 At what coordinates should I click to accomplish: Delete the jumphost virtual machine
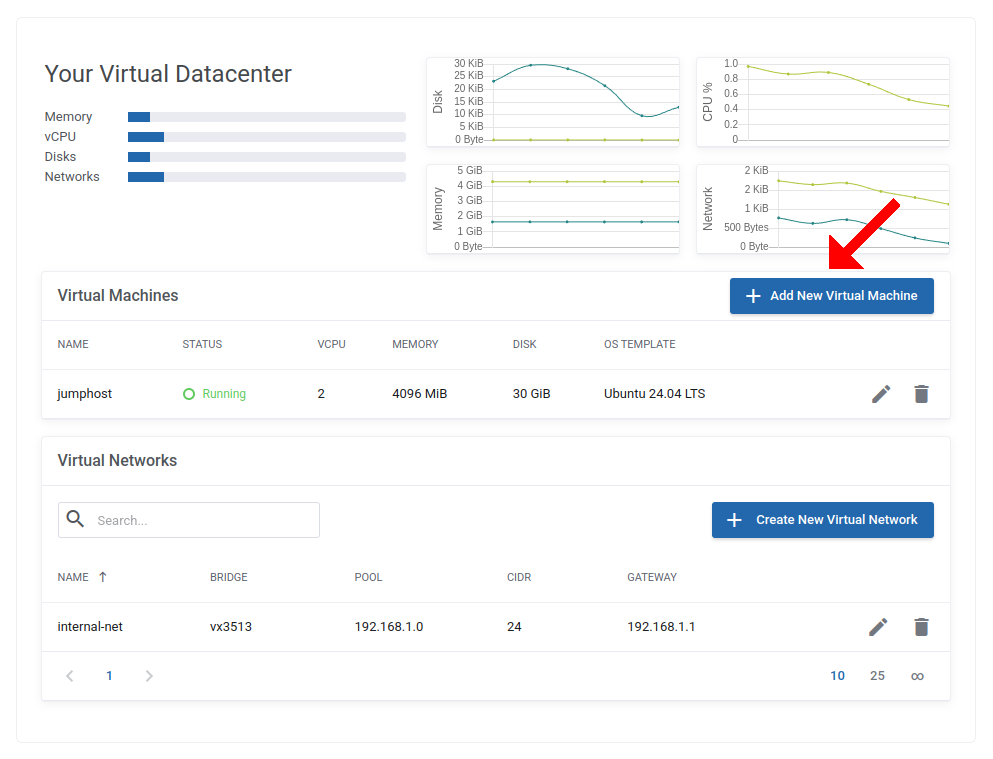tap(921, 394)
